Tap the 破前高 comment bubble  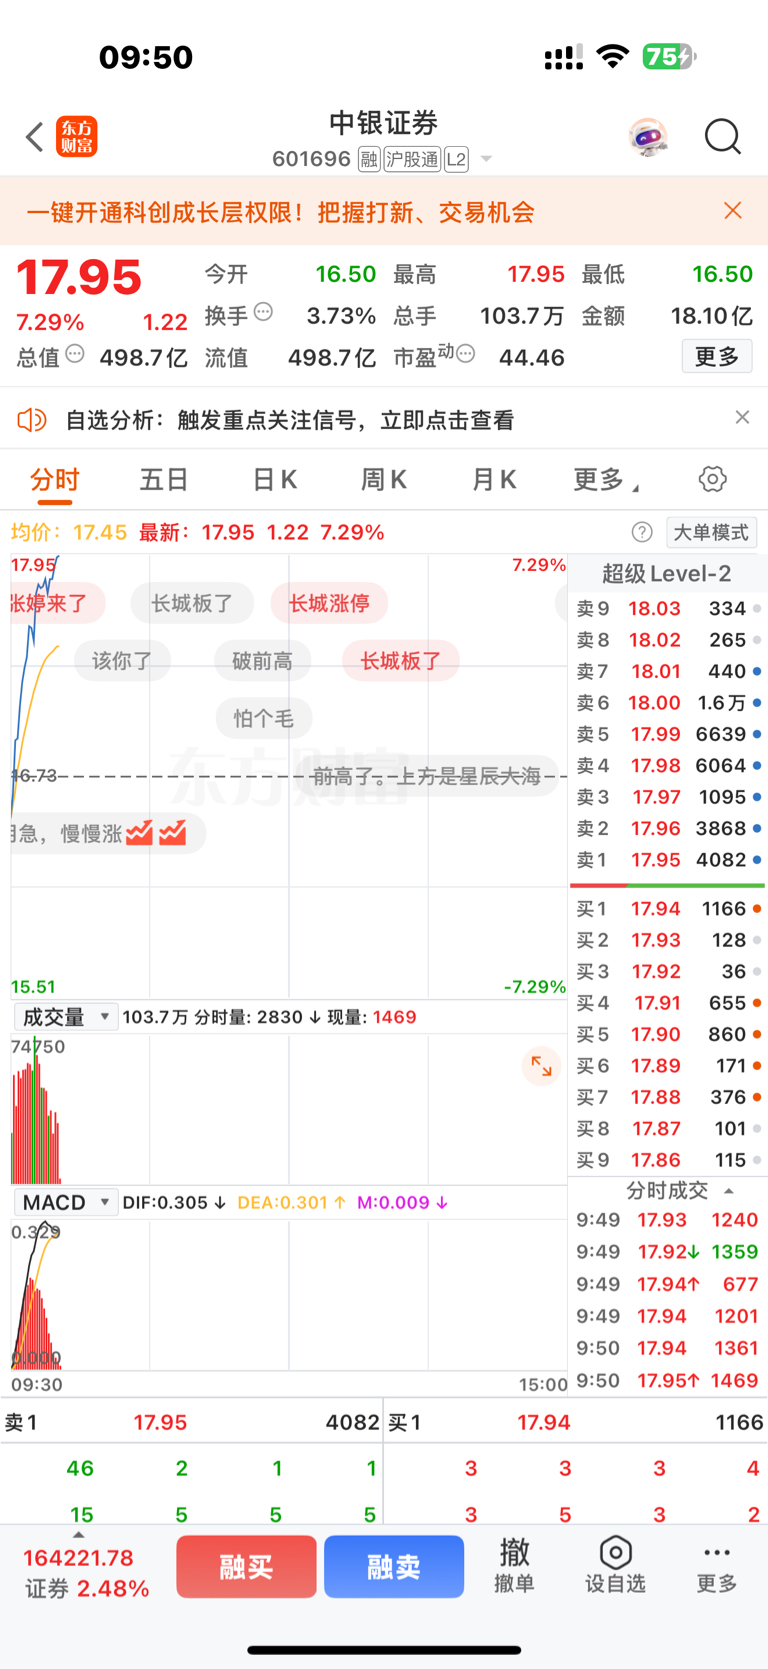click(x=262, y=661)
